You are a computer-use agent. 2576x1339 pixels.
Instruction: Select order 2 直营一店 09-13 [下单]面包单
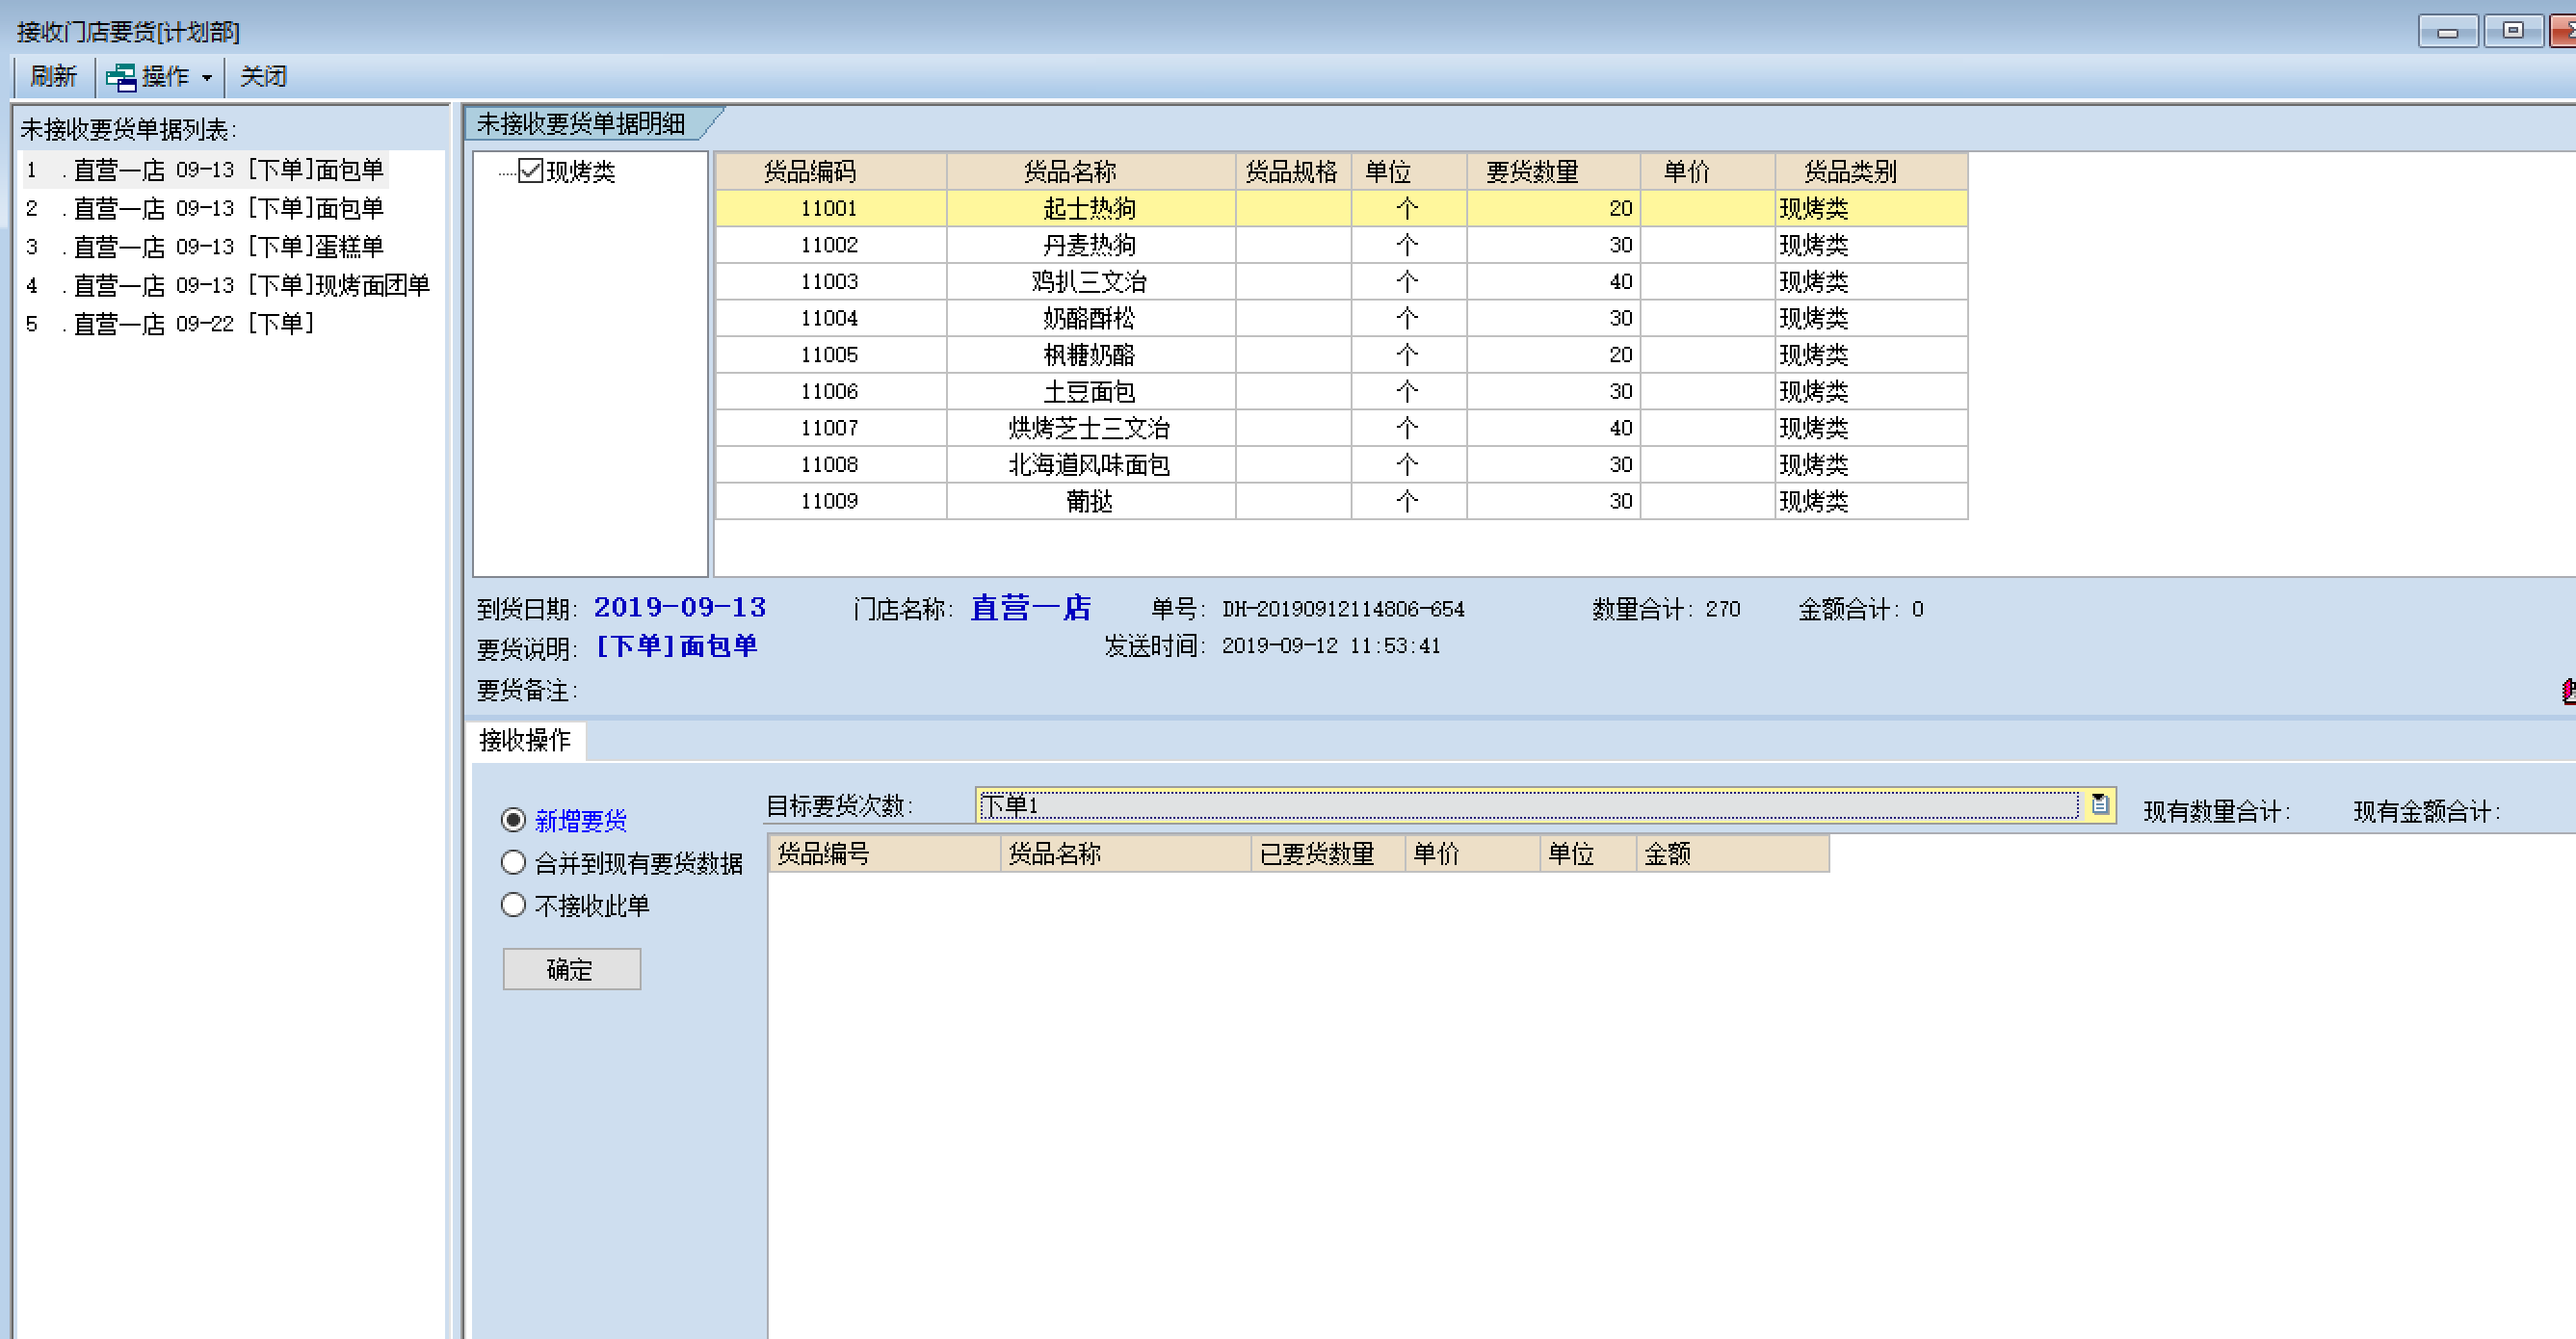tap(205, 208)
